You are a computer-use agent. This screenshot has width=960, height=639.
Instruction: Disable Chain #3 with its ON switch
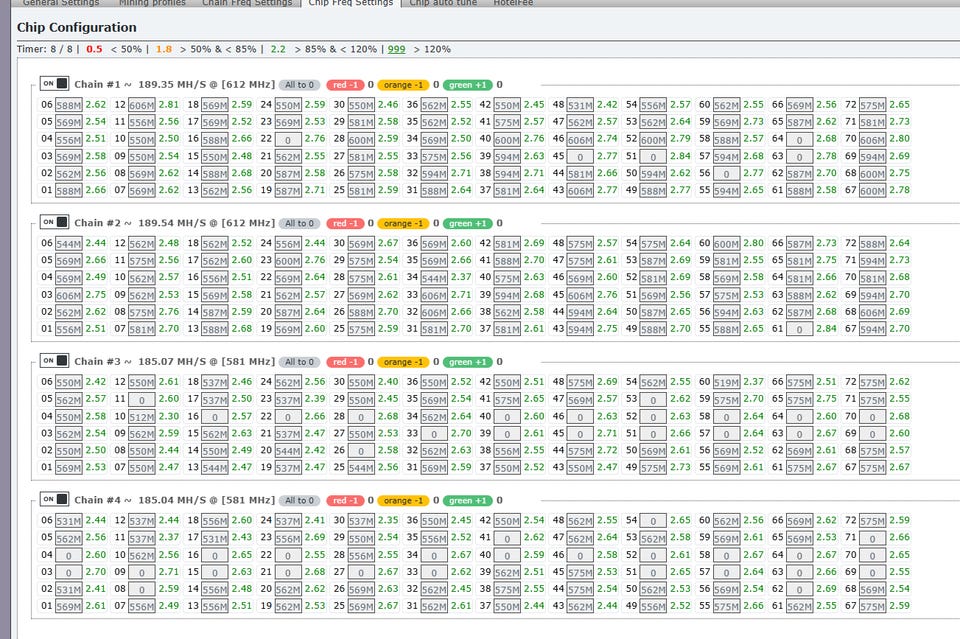coord(54,361)
